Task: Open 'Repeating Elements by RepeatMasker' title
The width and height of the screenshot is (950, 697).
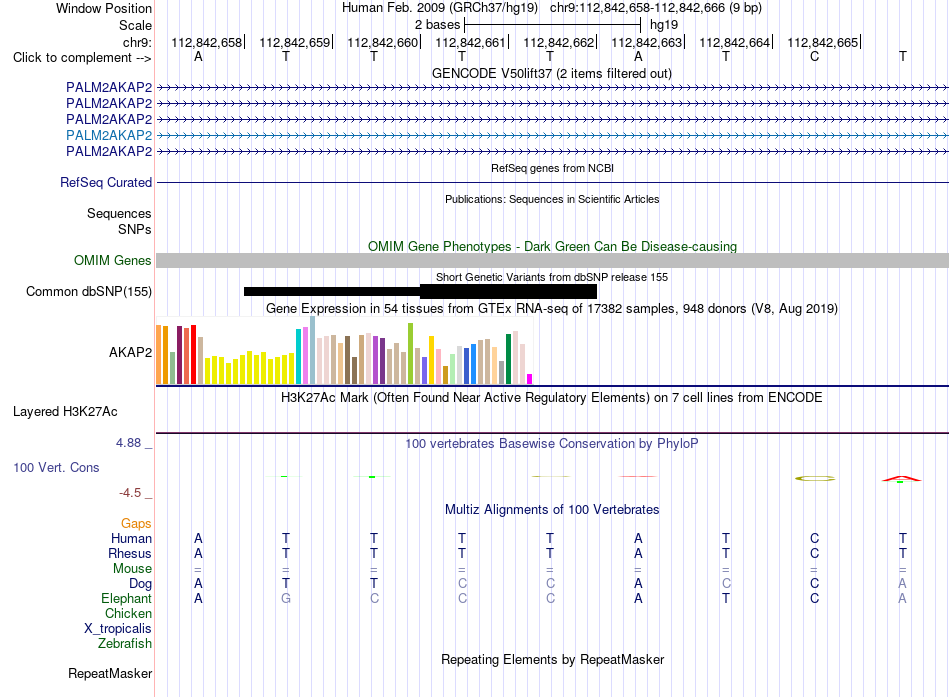Action: click(x=552, y=659)
